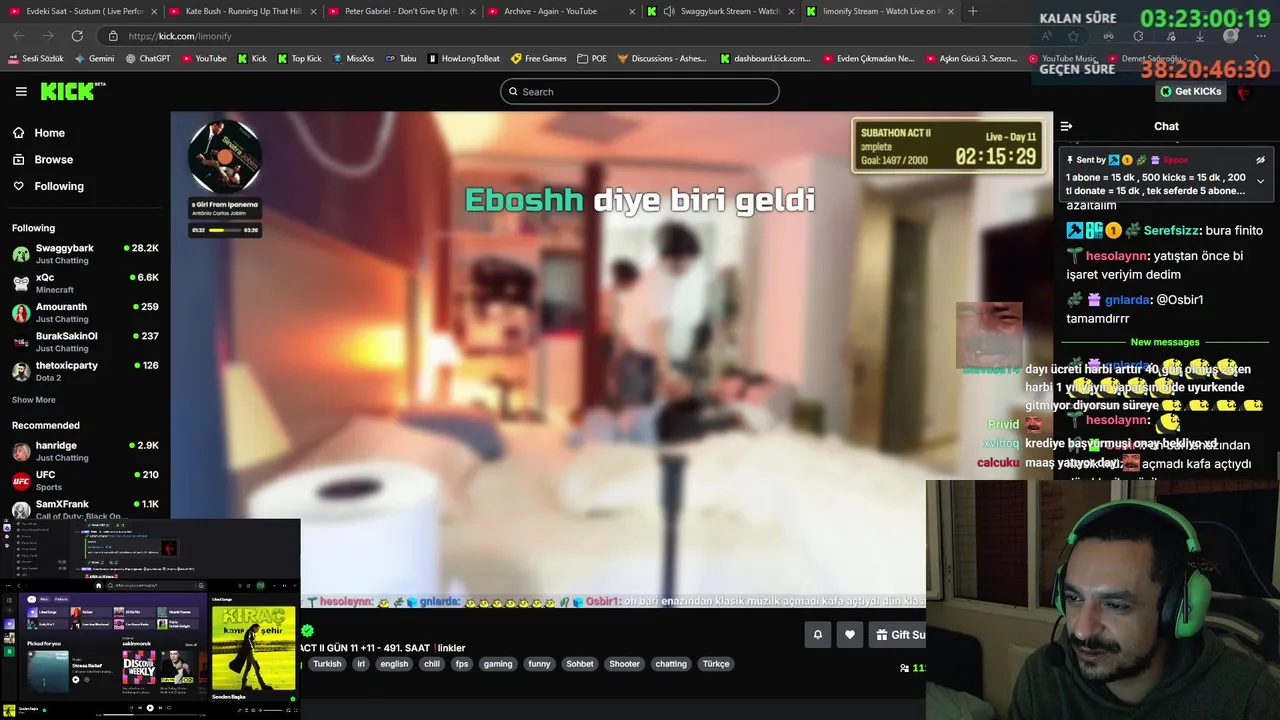Select the Sohbet tag
The image size is (1280, 720).
[580, 664]
